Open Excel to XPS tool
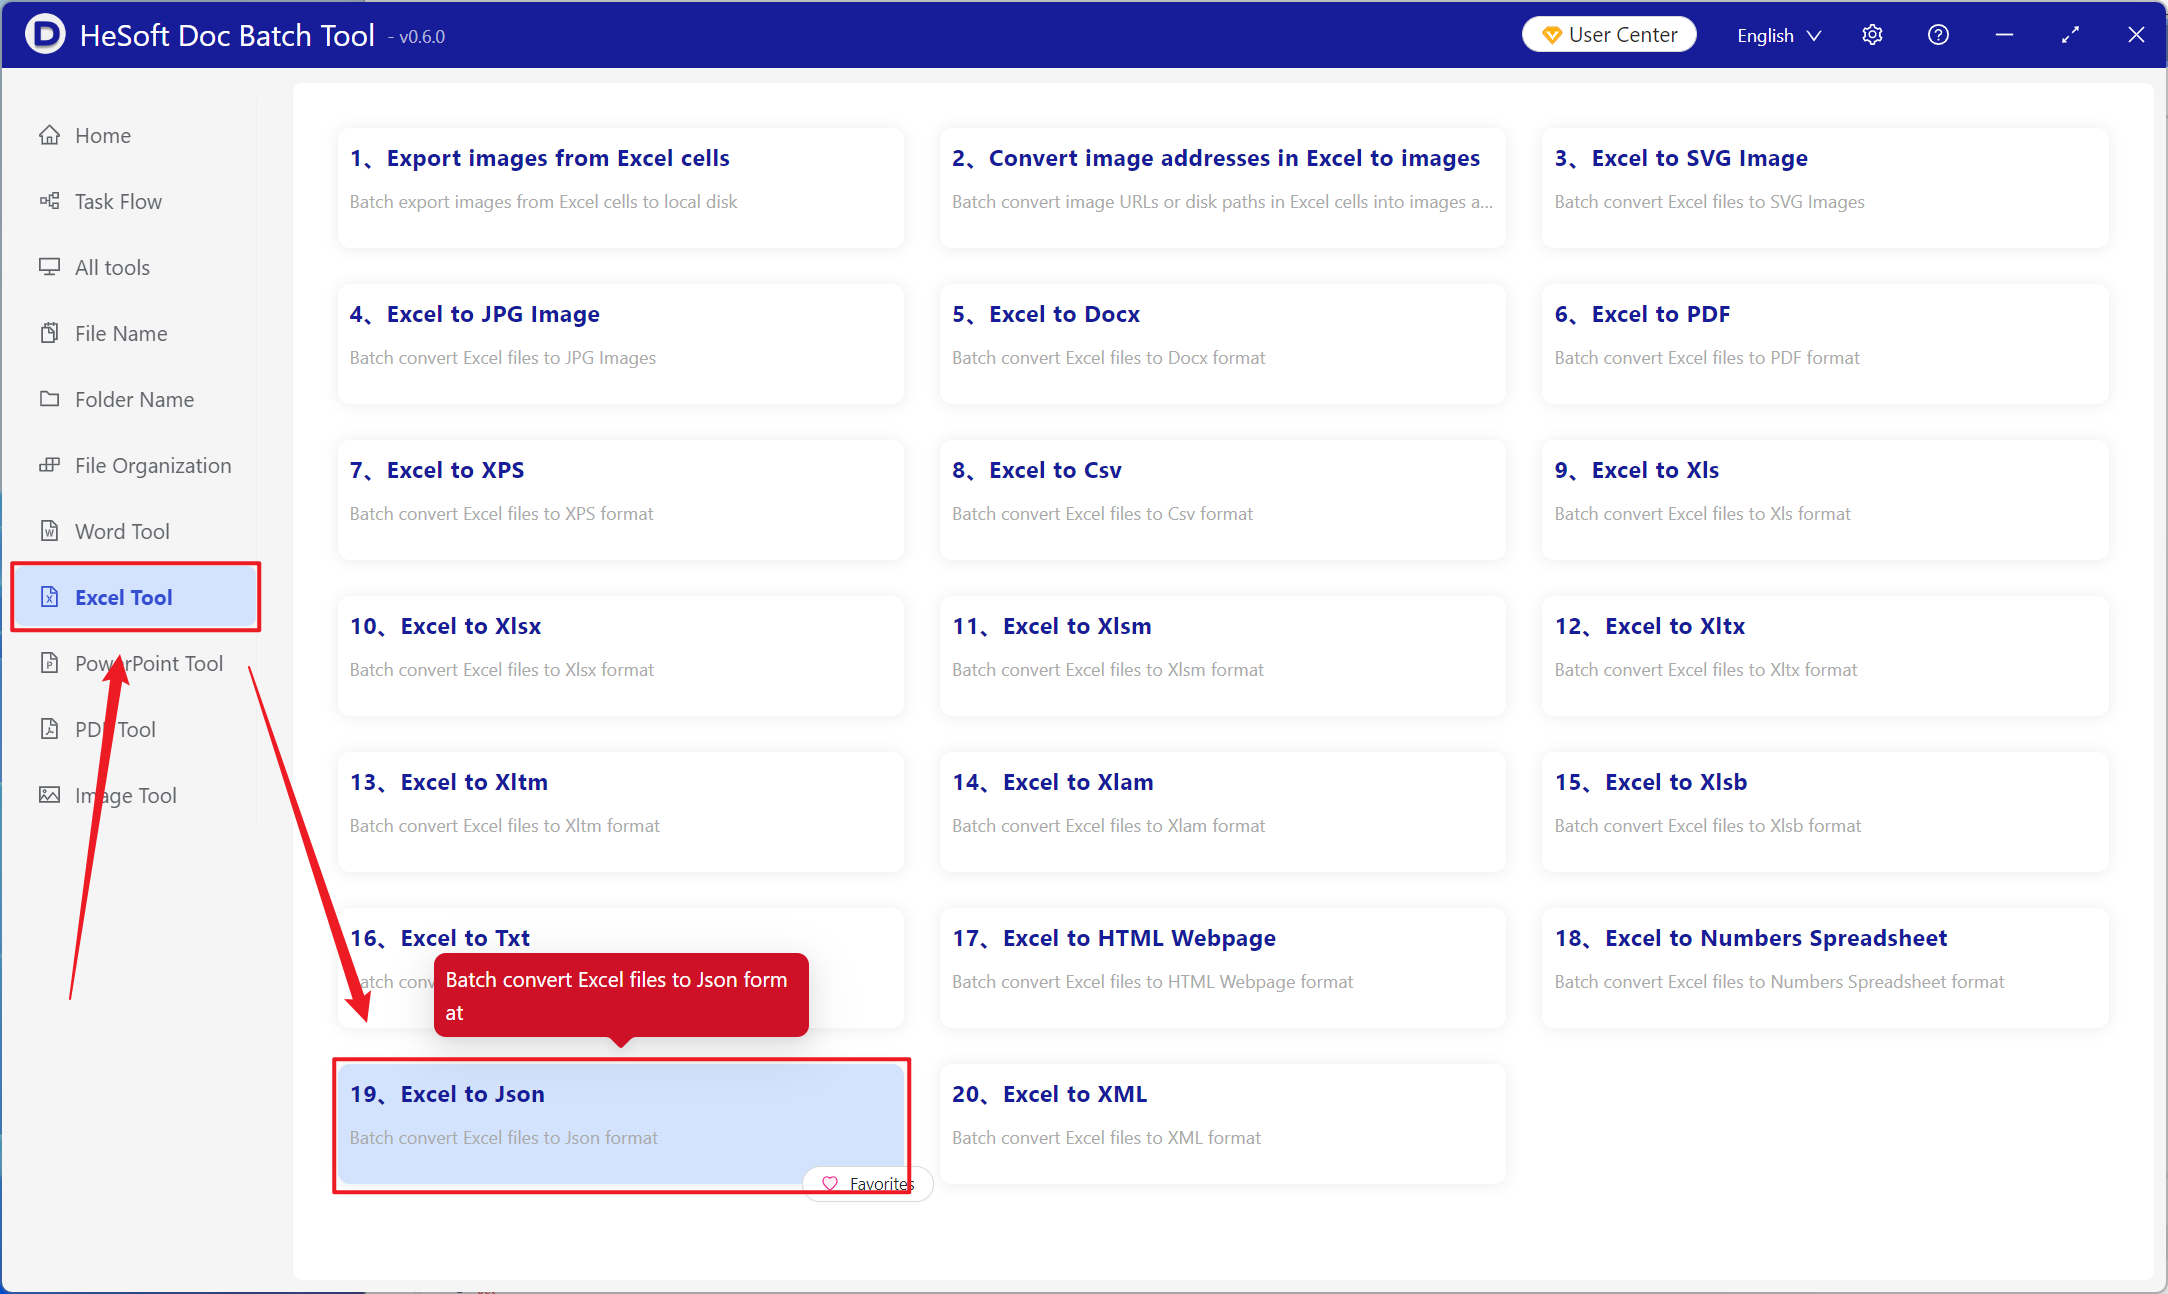The image size is (2168, 1294). tap(621, 500)
